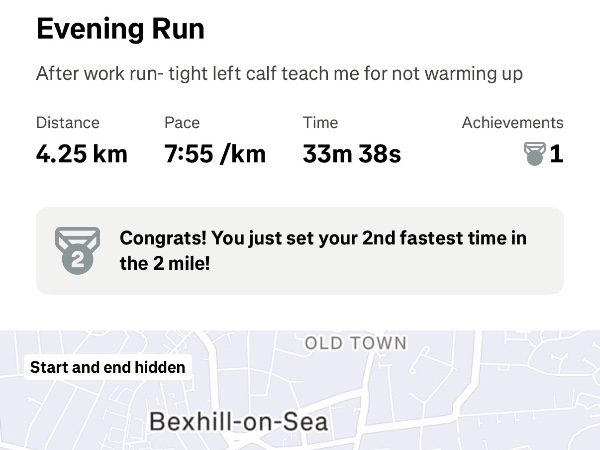600x450 pixels.
Task: Select the 4.25 km distance value
Action: [81, 155]
